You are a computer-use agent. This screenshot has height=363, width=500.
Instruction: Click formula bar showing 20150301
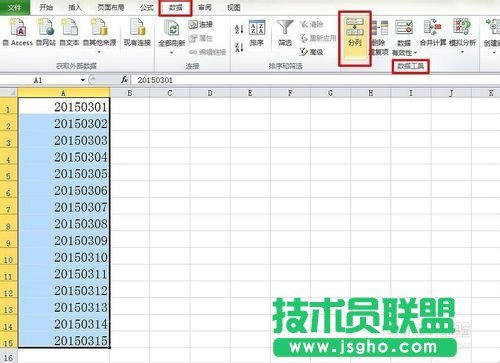tap(315, 80)
